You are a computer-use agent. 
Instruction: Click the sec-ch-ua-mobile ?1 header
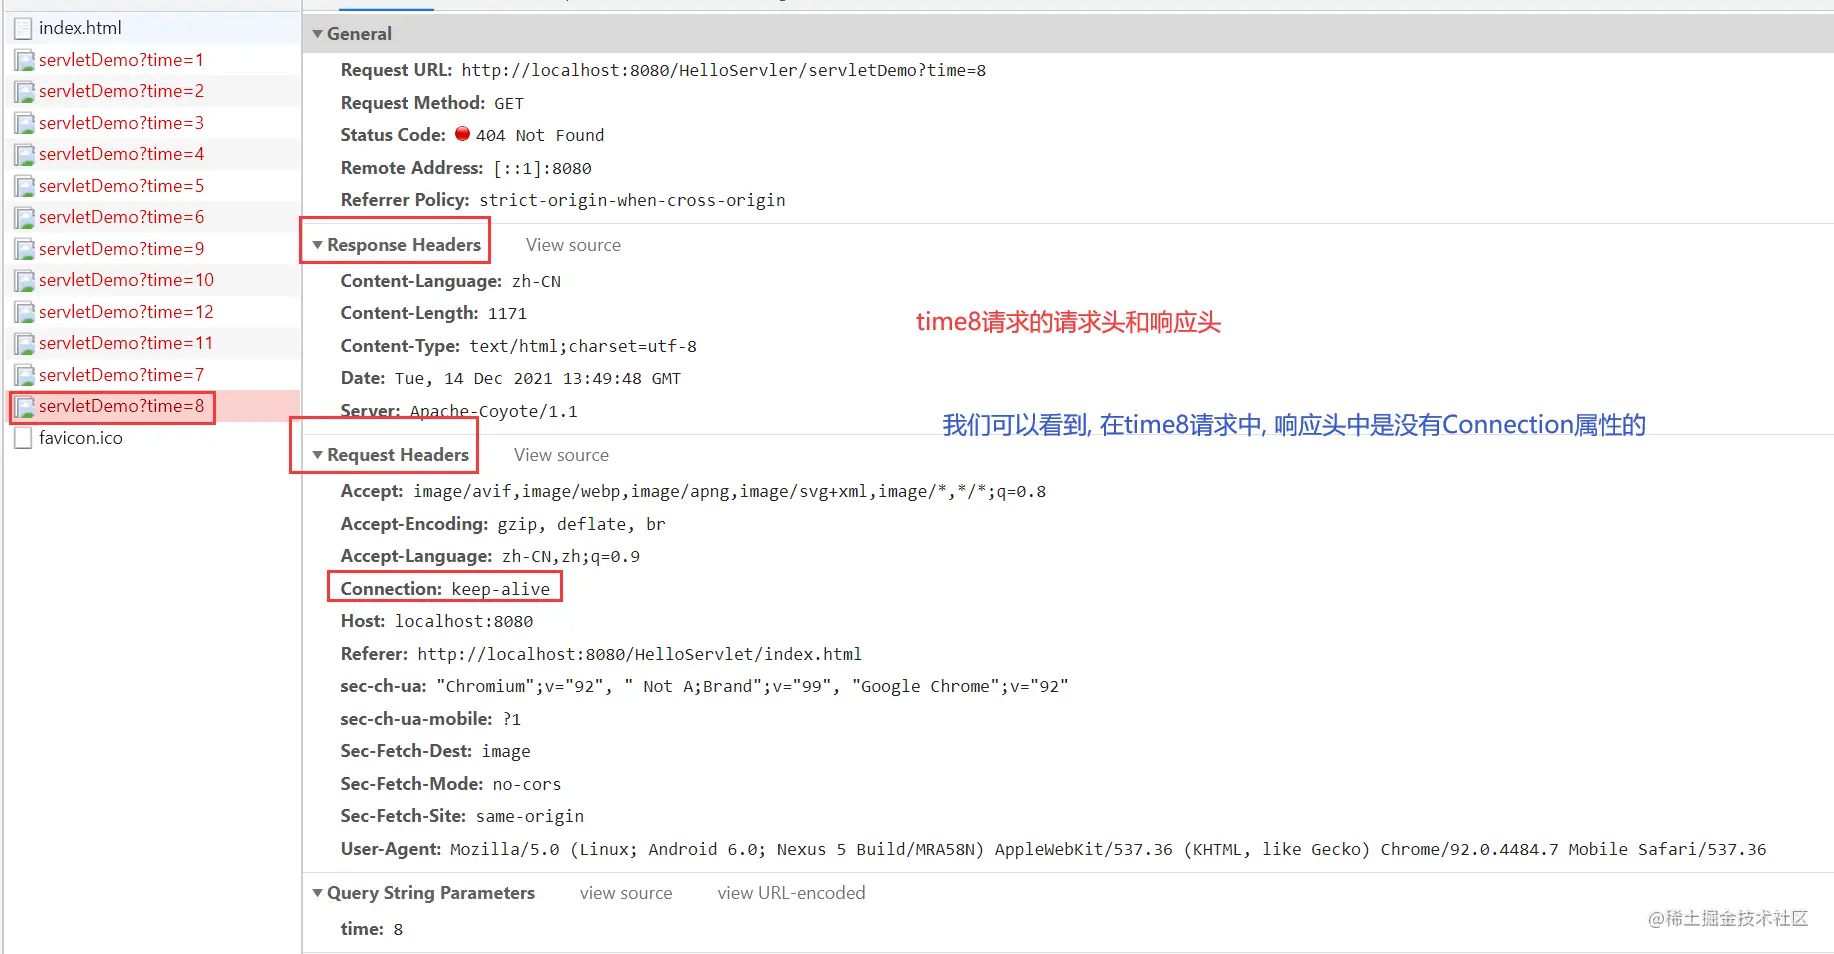pos(430,720)
